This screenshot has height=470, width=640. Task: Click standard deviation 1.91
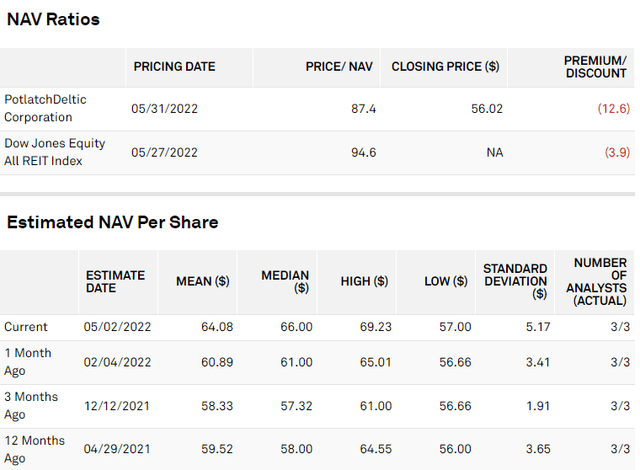click(x=538, y=406)
